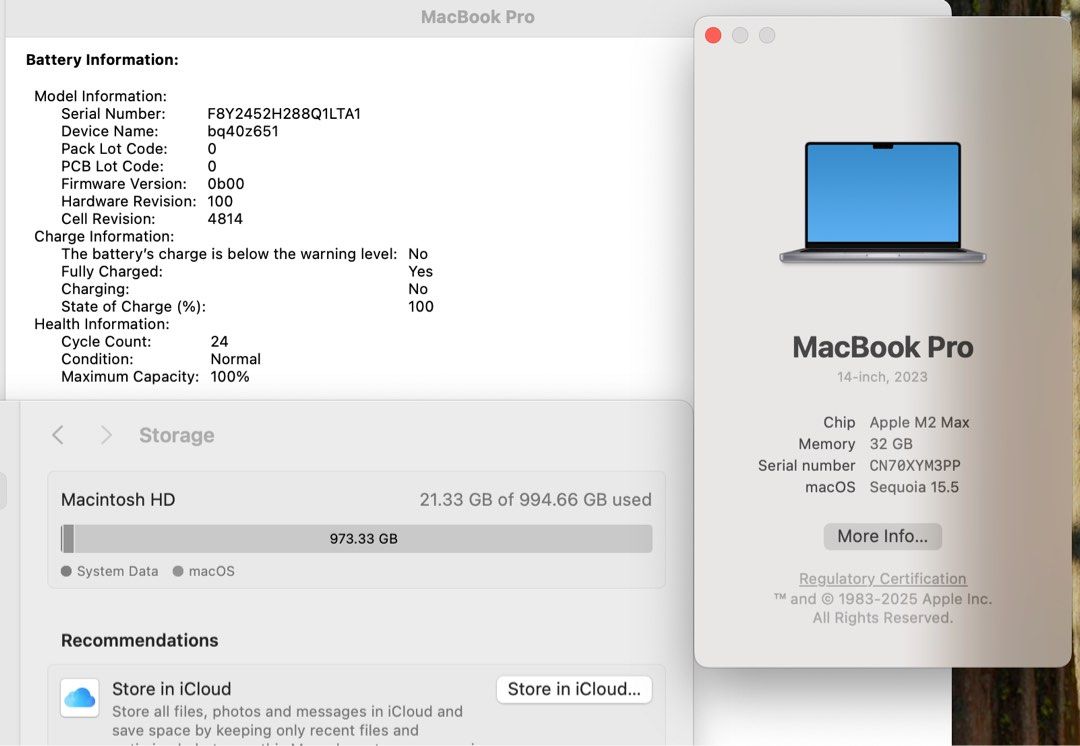Click the System Data legend dot
Screen dimensions: 1080x746
tap(66, 571)
